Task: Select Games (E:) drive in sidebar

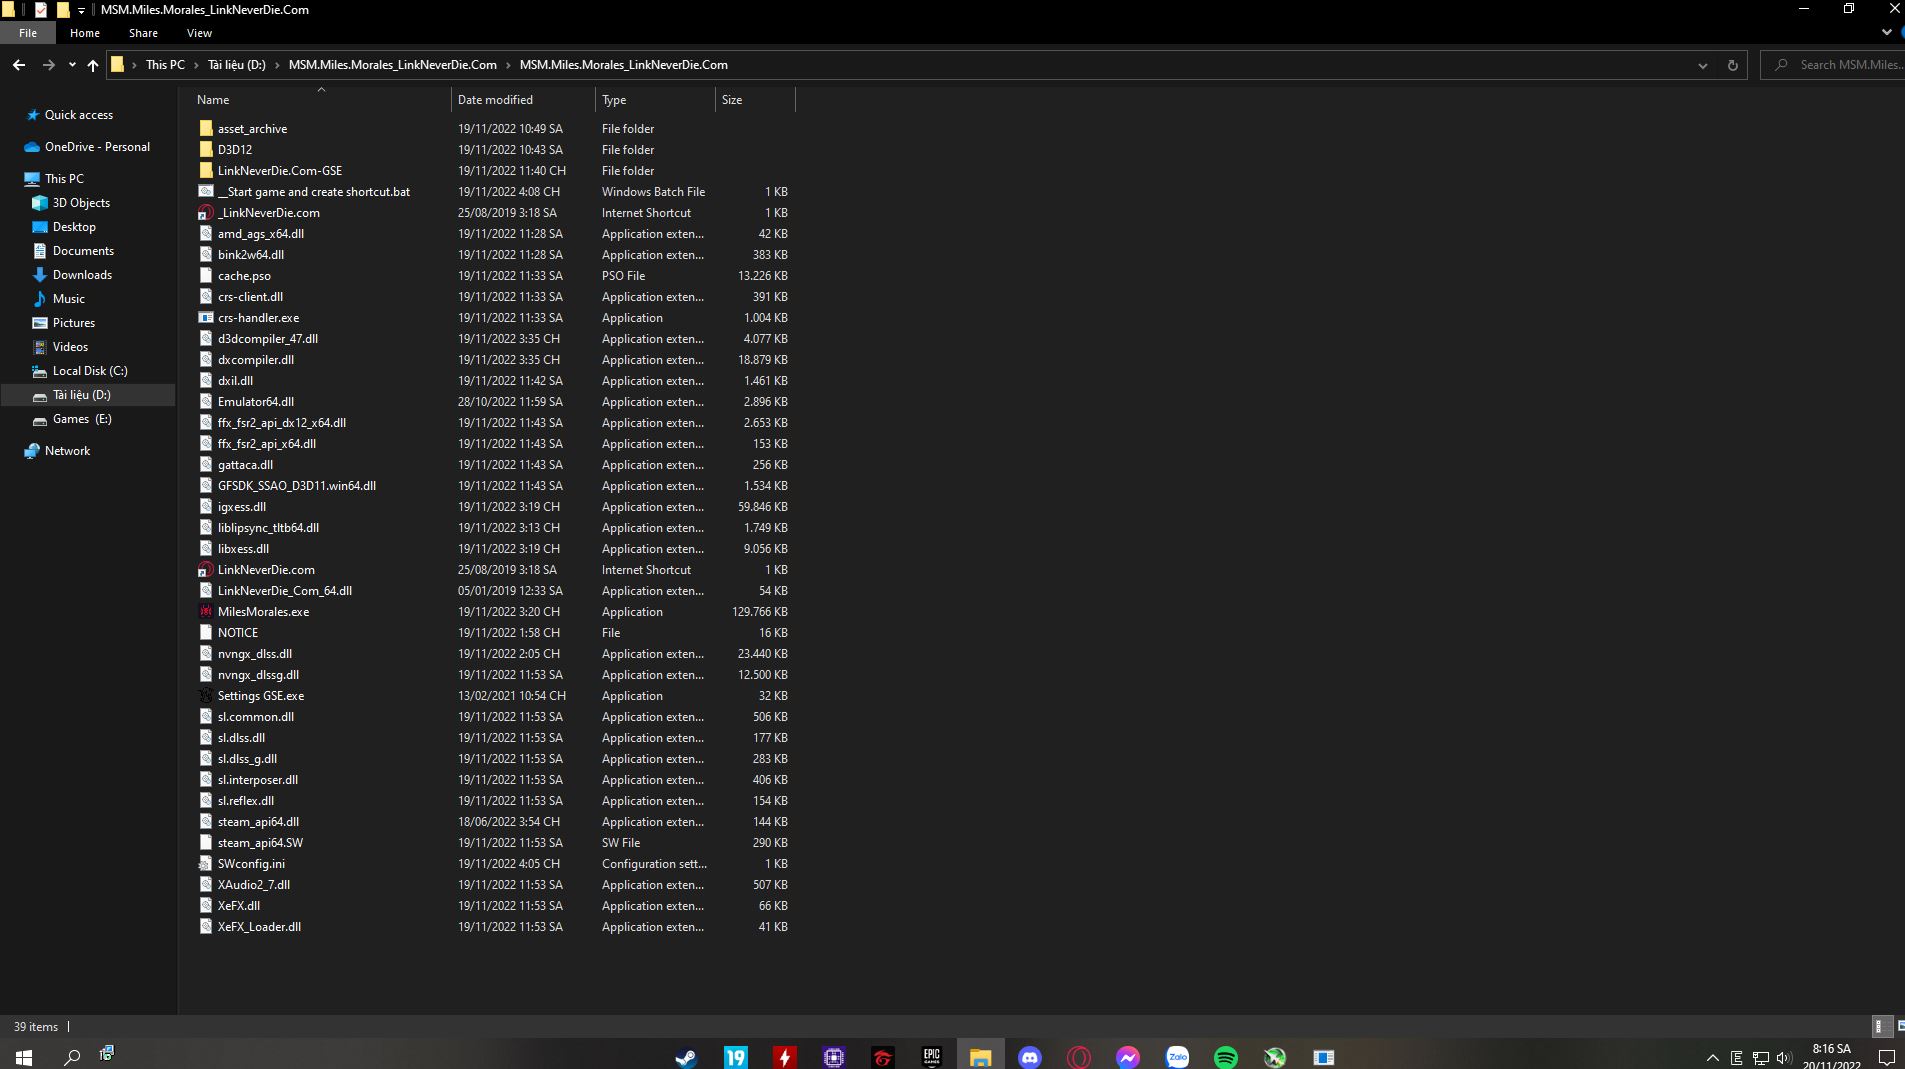Action: click(82, 419)
